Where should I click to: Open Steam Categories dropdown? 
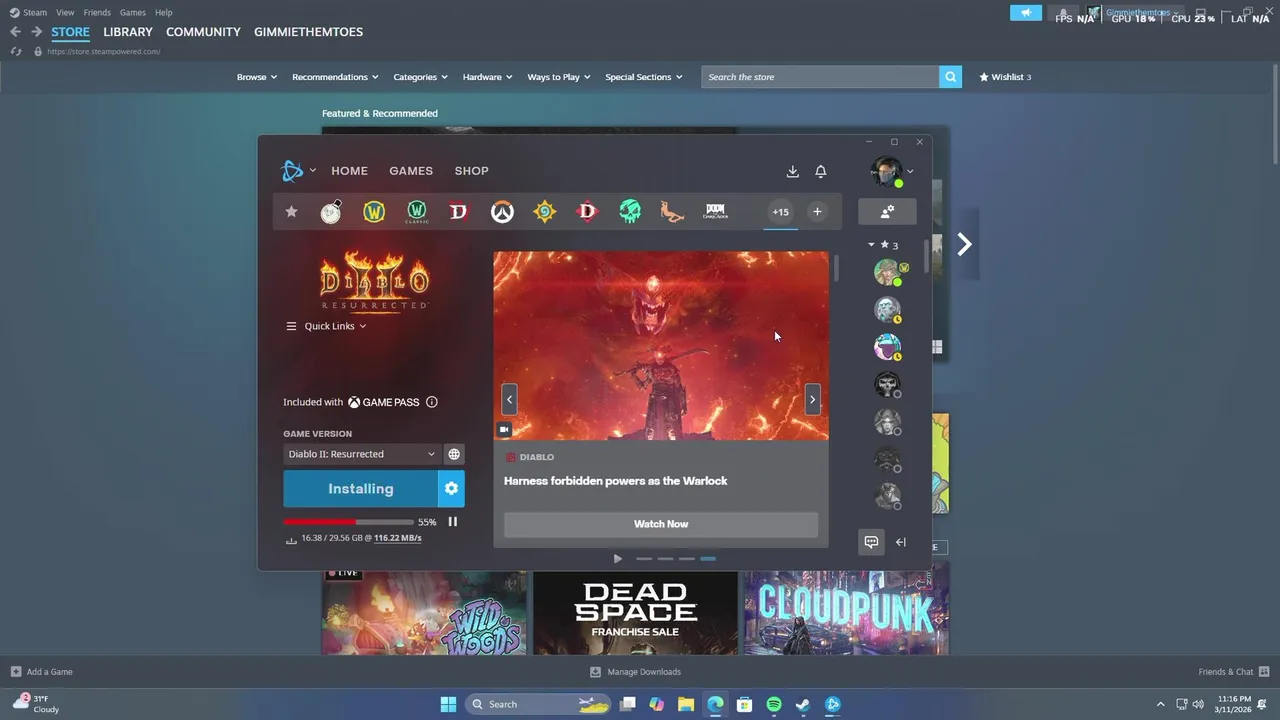[420, 77]
